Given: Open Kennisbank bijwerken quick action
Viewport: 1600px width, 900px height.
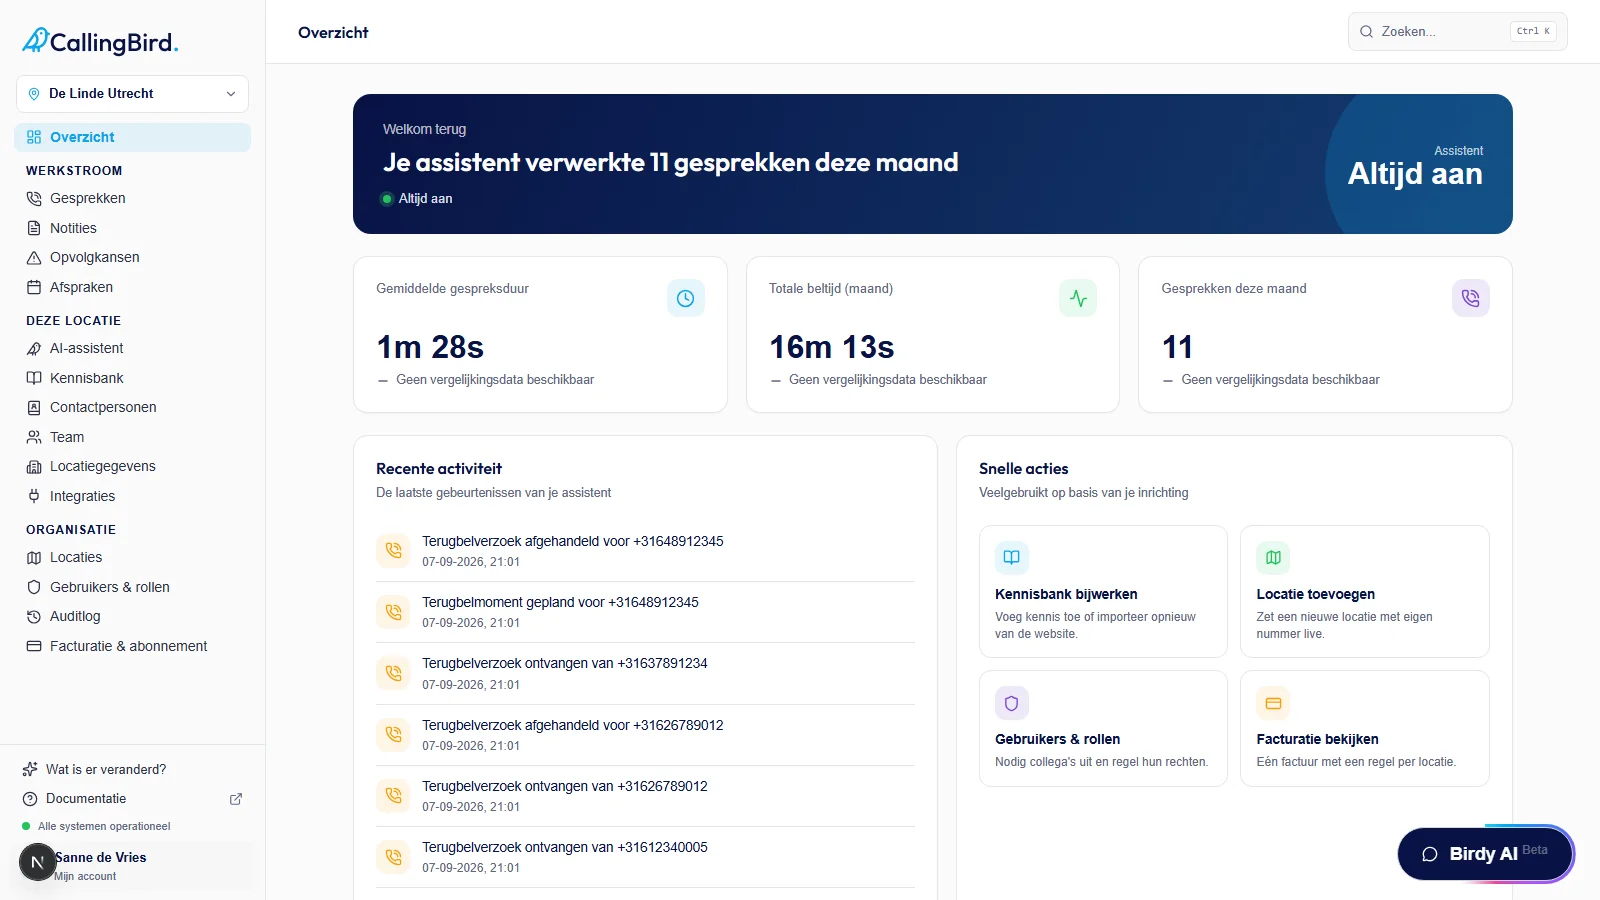Looking at the screenshot, I should 1103,591.
